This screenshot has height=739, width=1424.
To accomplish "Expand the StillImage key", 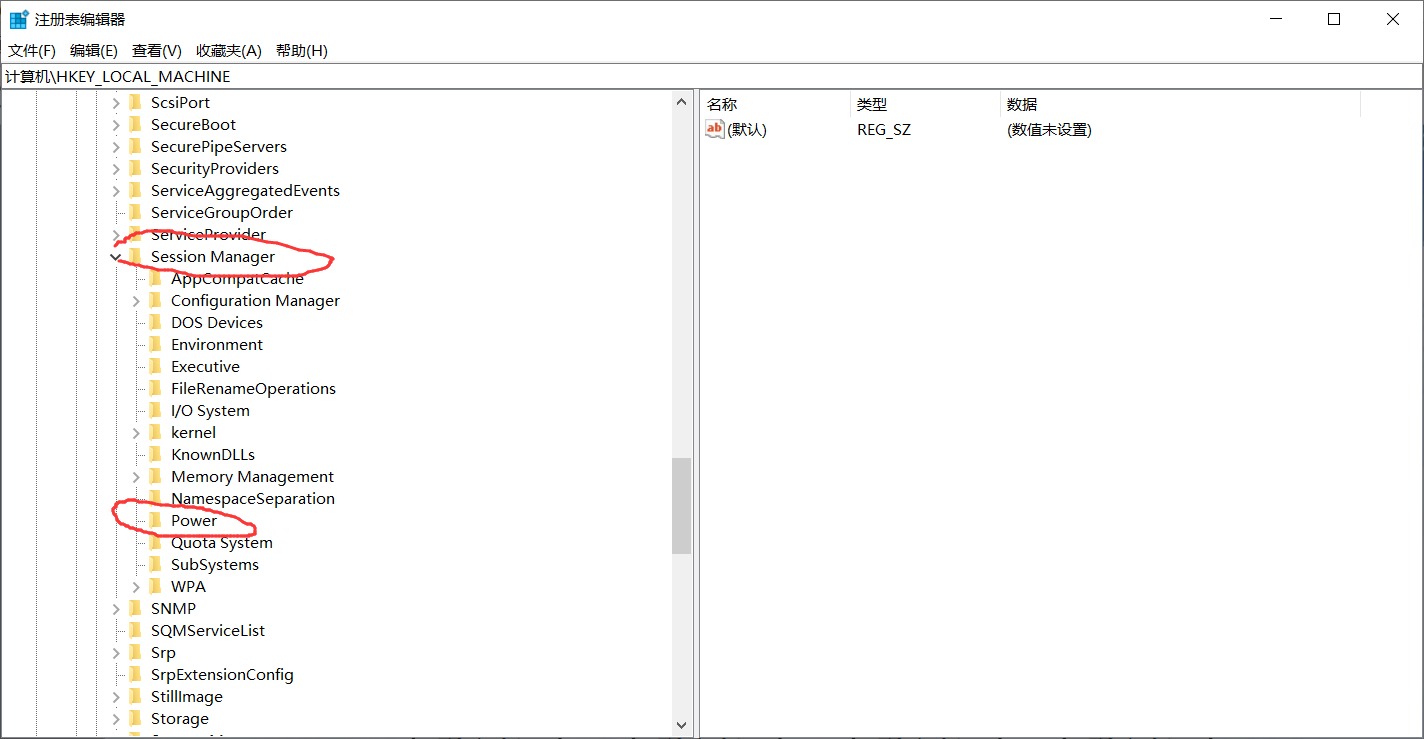I will [116, 696].
